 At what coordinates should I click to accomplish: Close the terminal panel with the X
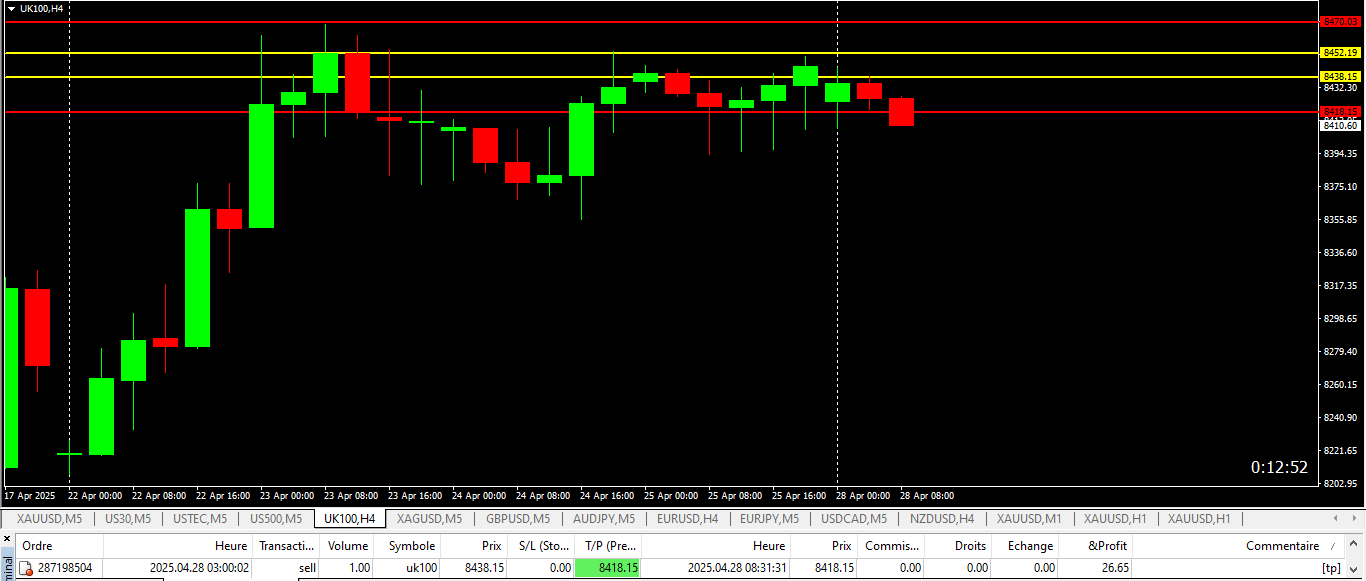coord(7,538)
